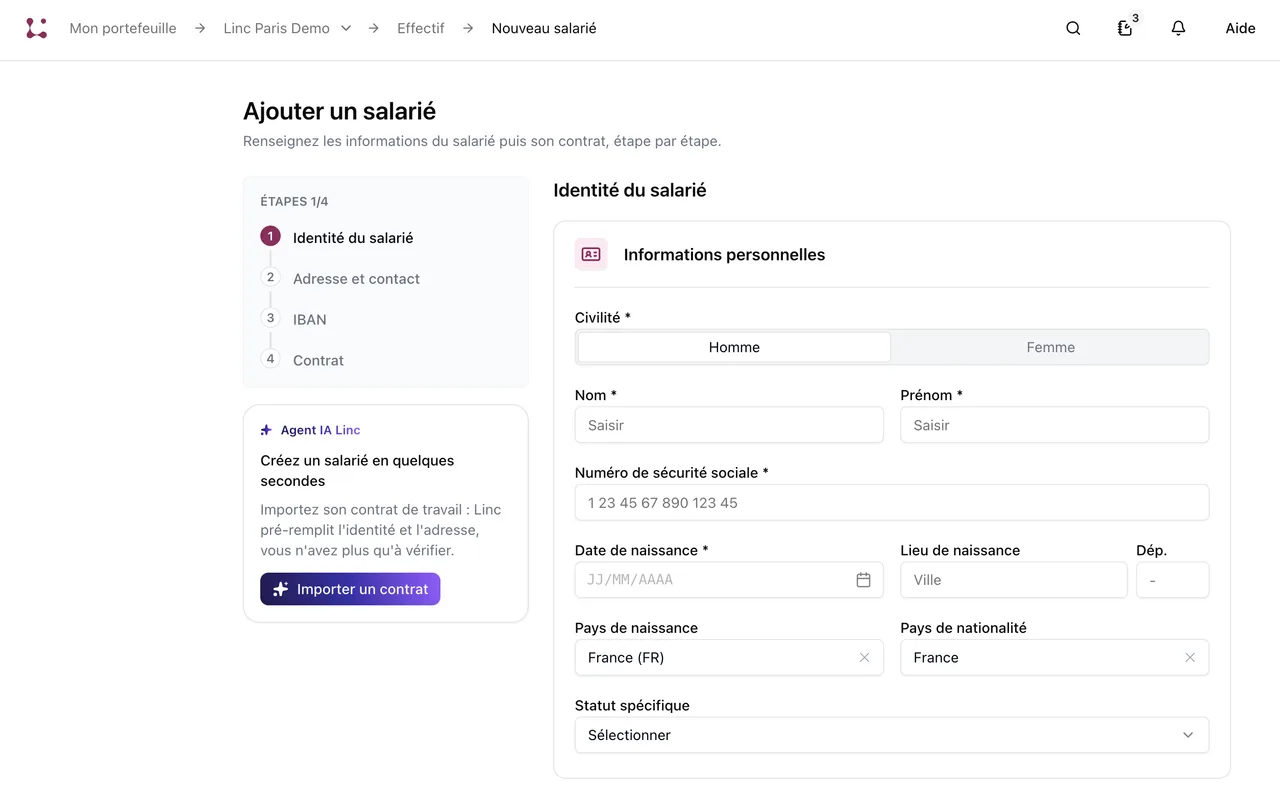Screen dimensions: 1280x786
Task: Click Nouveau salarié breadcrumb
Action: tap(544, 28)
